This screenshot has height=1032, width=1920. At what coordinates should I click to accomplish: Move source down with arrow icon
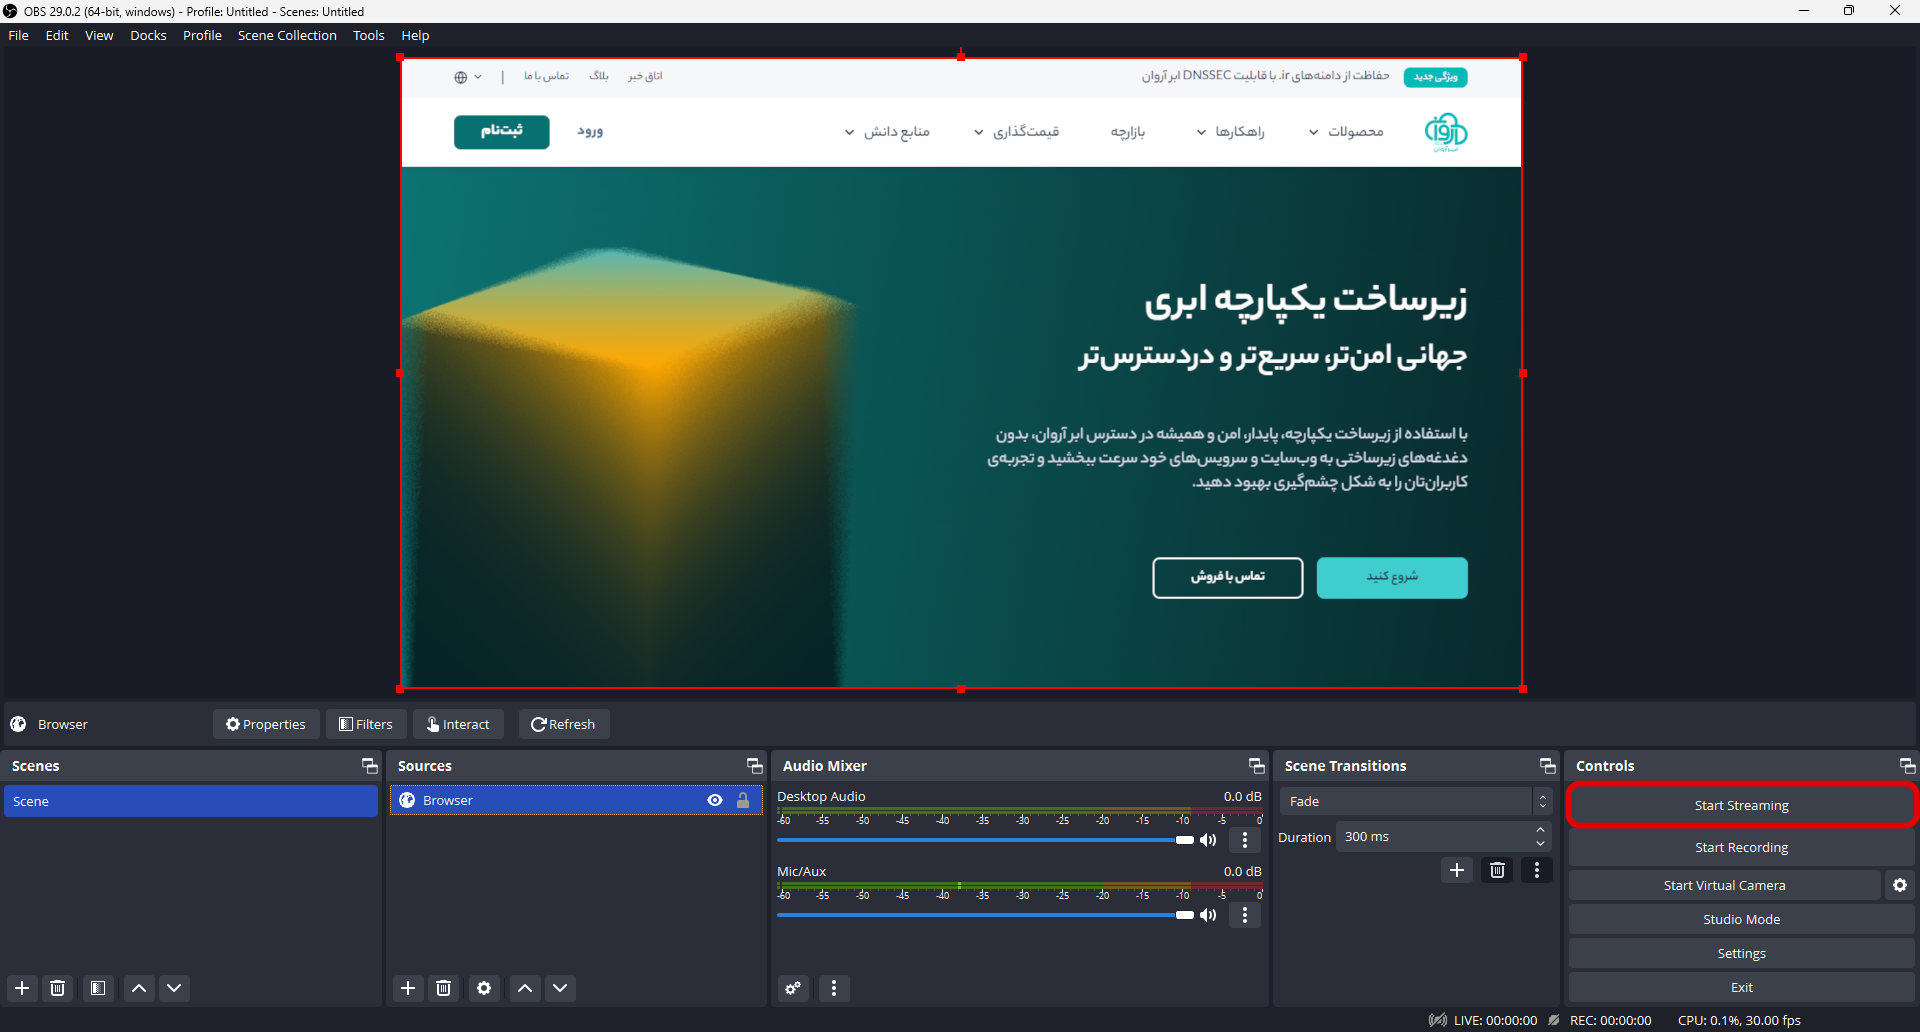pyautogui.click(x=560, y=988)
